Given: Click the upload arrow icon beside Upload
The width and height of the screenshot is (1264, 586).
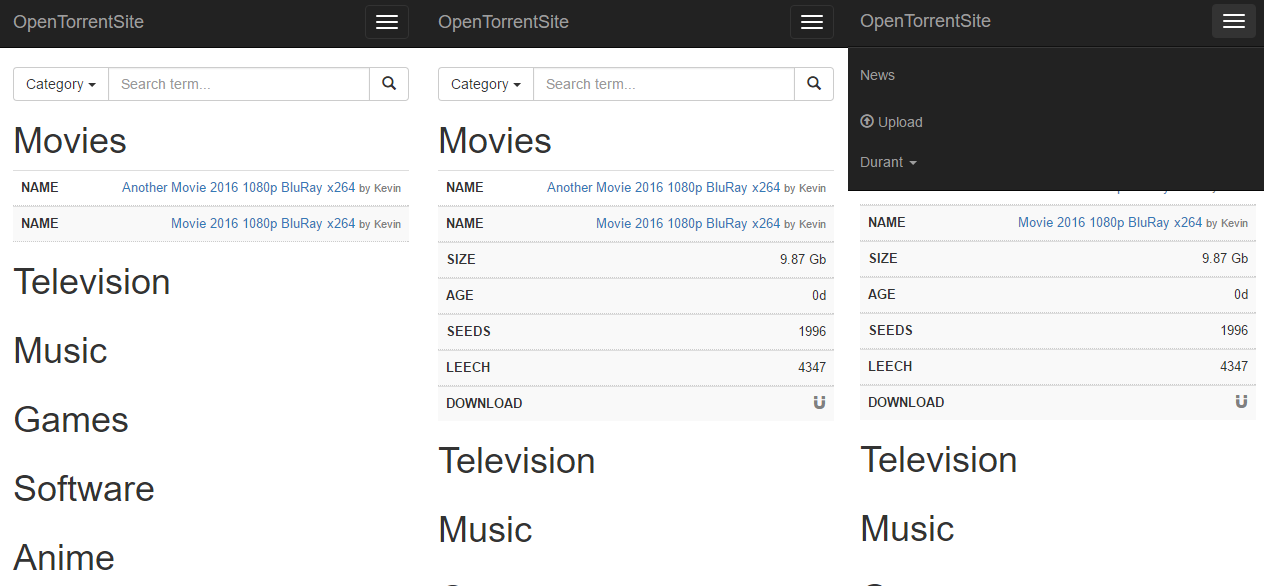Looking at the screenshot, I should pos(867,121).
